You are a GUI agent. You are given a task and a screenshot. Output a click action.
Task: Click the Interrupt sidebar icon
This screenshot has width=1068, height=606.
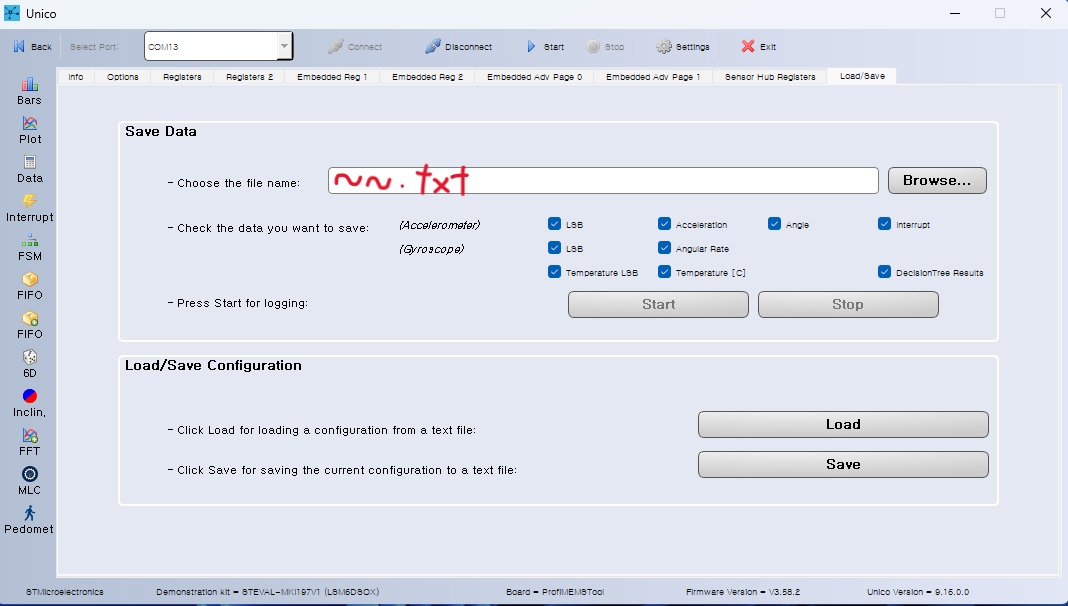tap(29, 207)
